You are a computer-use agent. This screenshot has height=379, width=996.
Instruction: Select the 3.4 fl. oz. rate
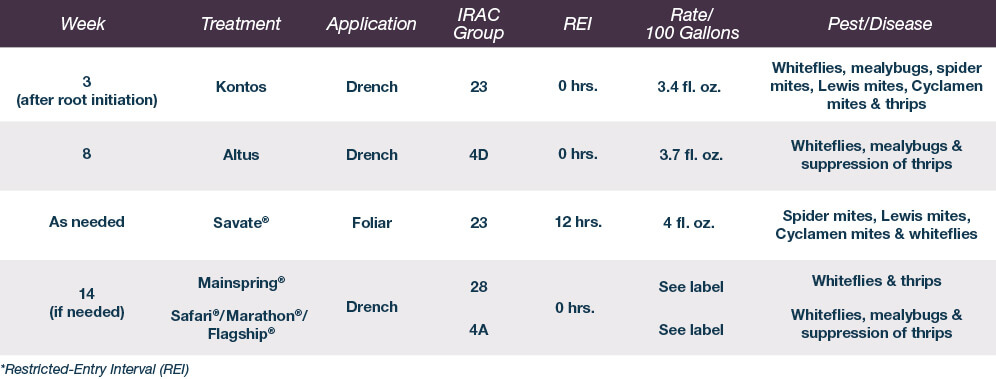coord(689,87)
